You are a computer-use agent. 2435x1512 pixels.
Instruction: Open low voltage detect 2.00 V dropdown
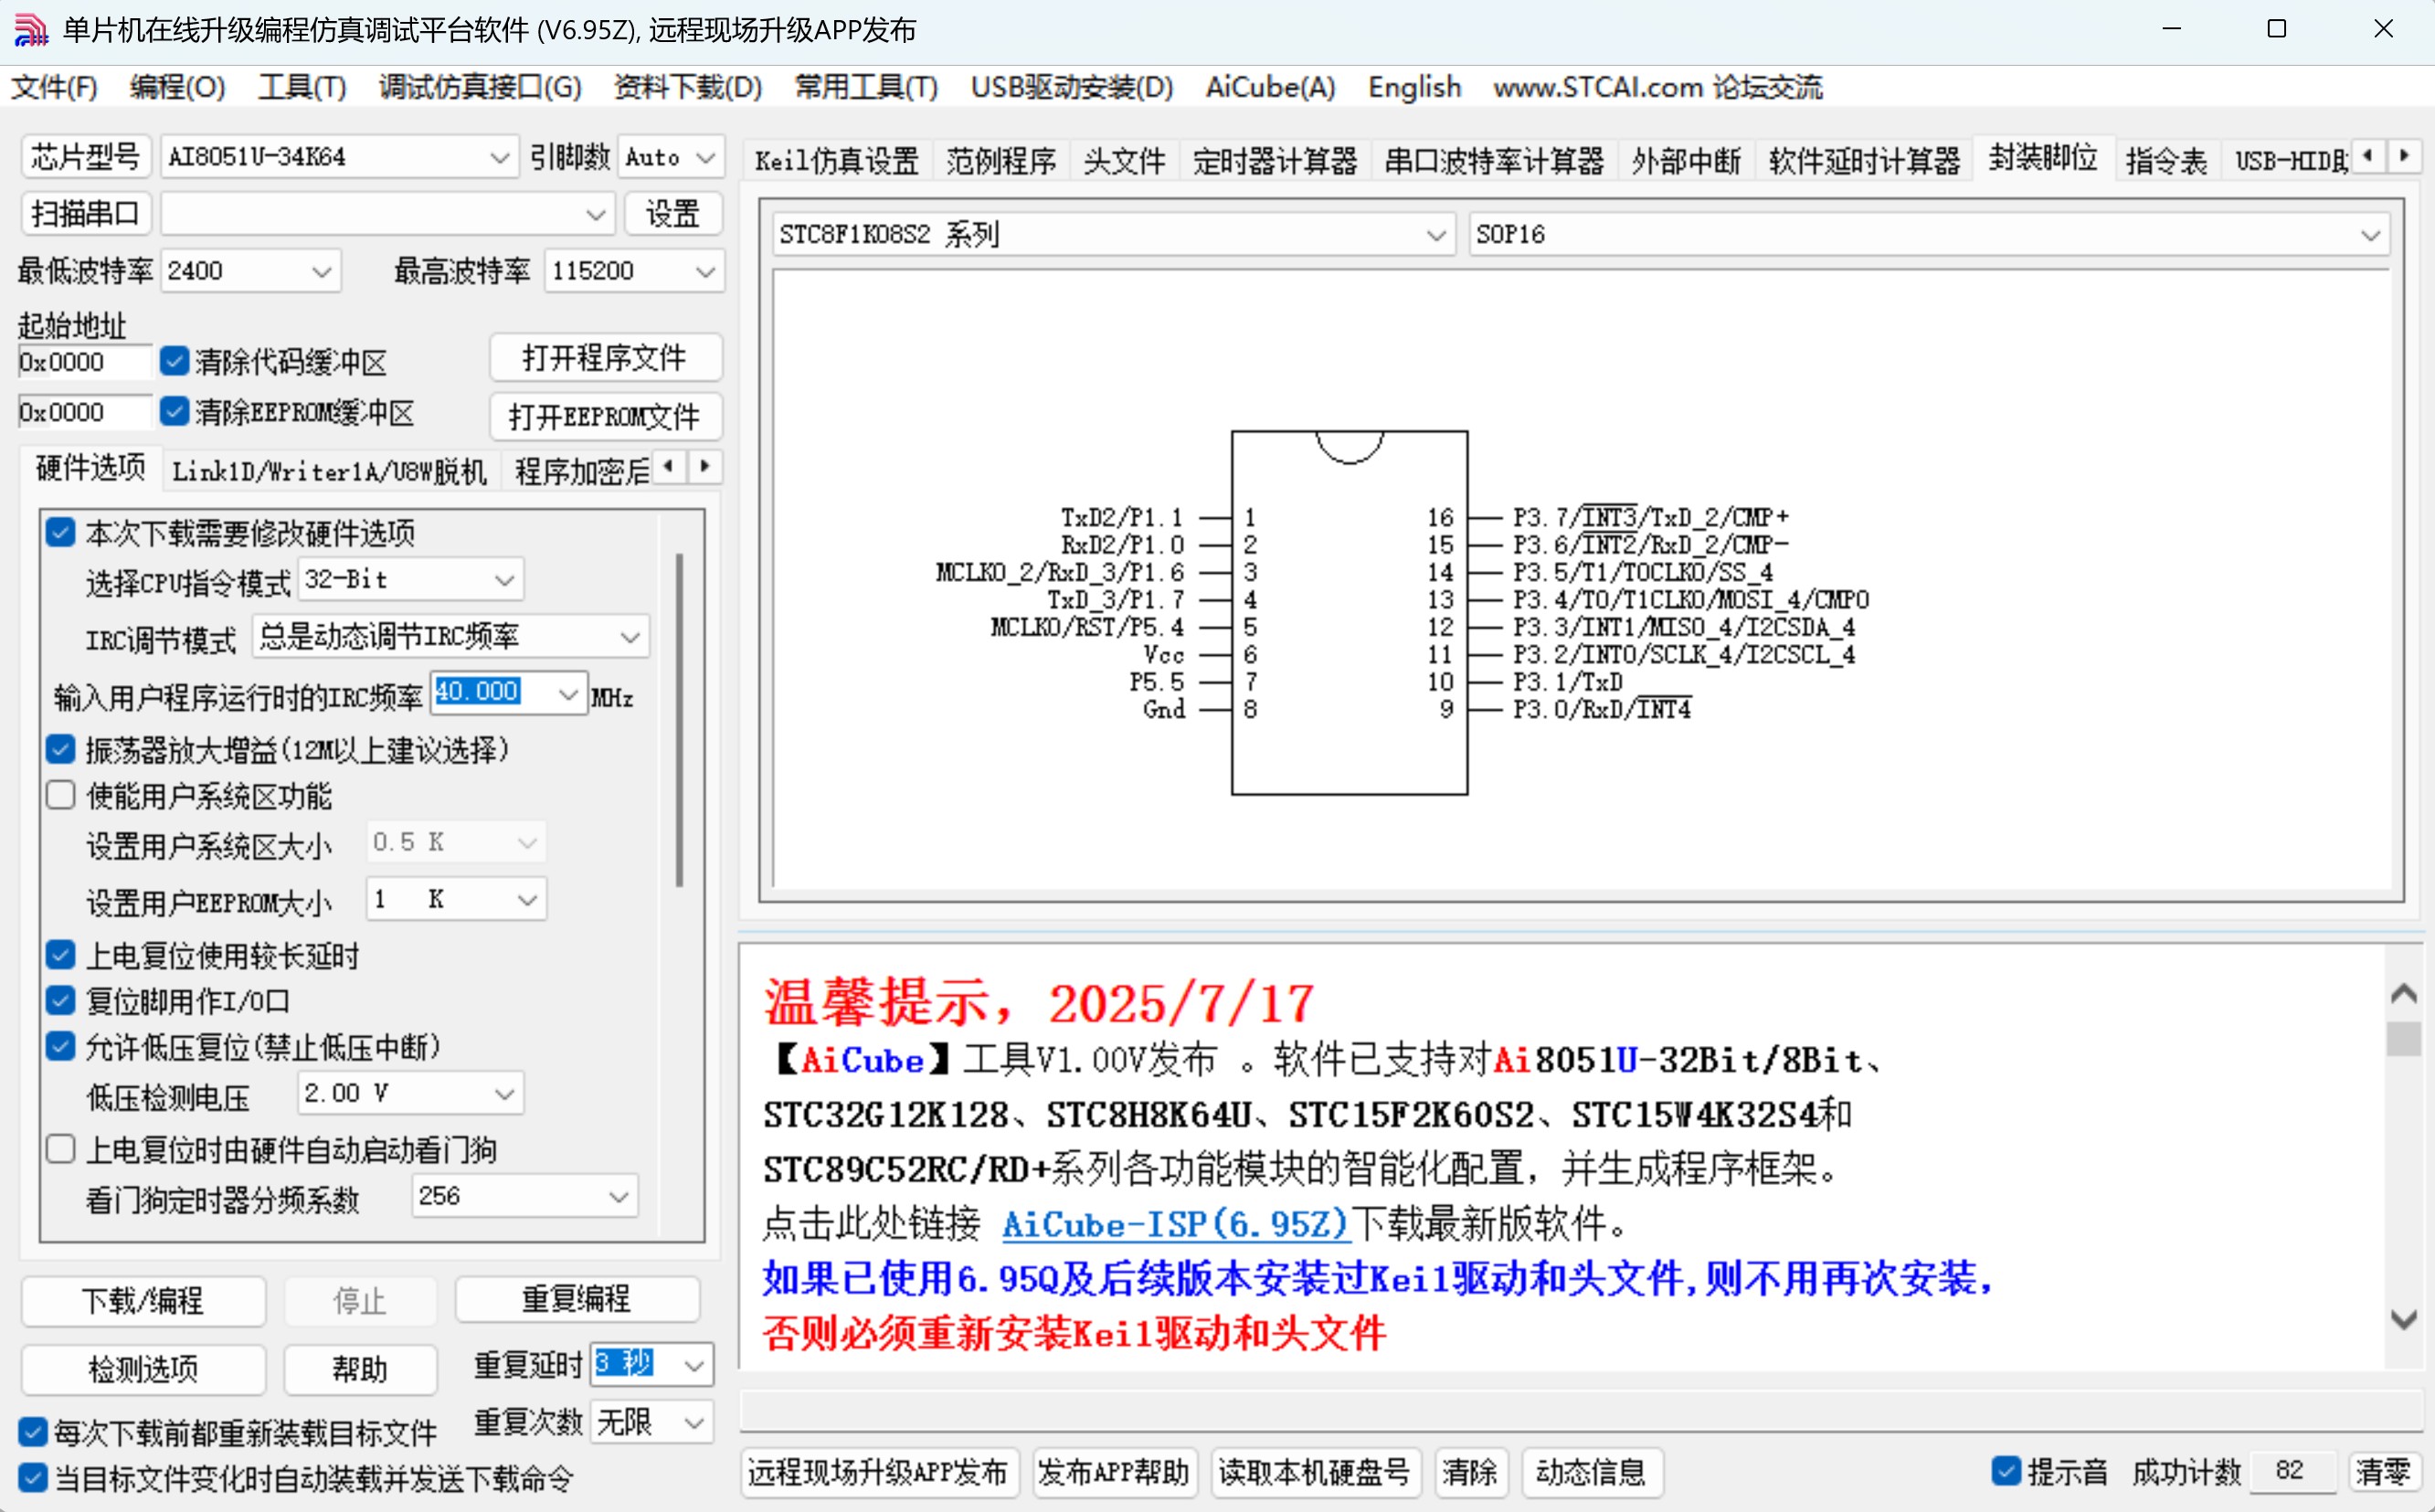click(410, 1094)
